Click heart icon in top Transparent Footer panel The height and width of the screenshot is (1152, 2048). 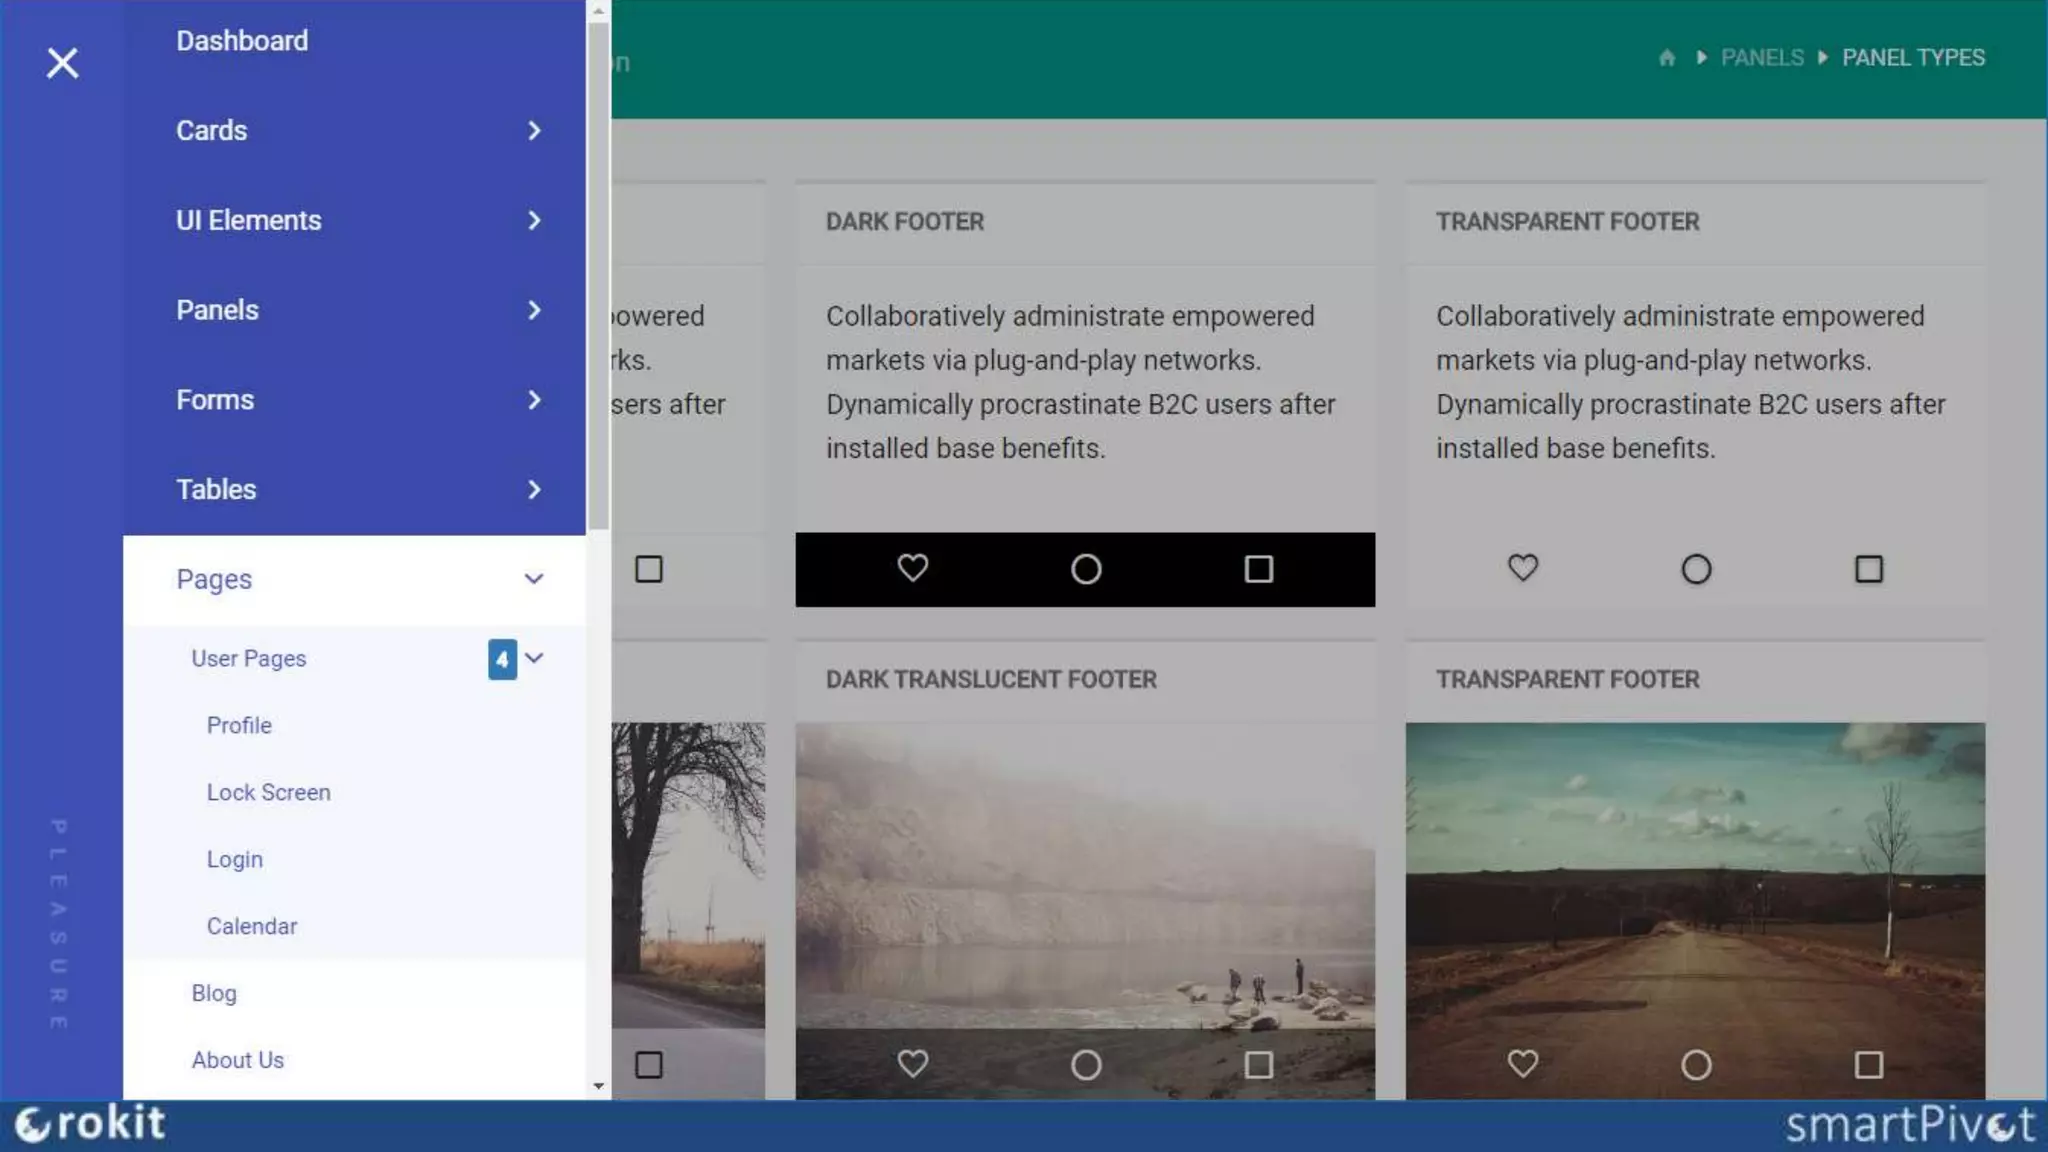click(1522, 568)
